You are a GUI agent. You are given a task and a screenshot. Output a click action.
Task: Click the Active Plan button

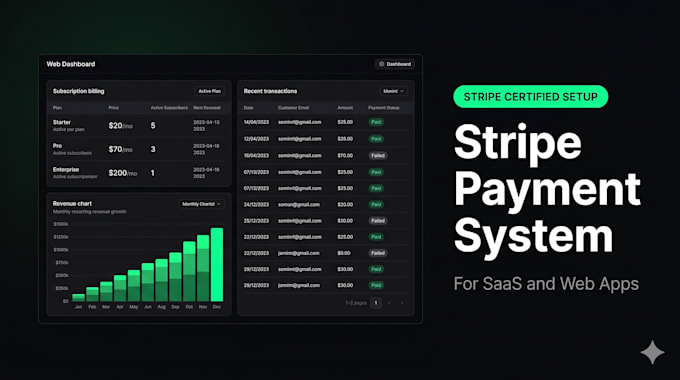pyautogui.click(x=209, y=91)
